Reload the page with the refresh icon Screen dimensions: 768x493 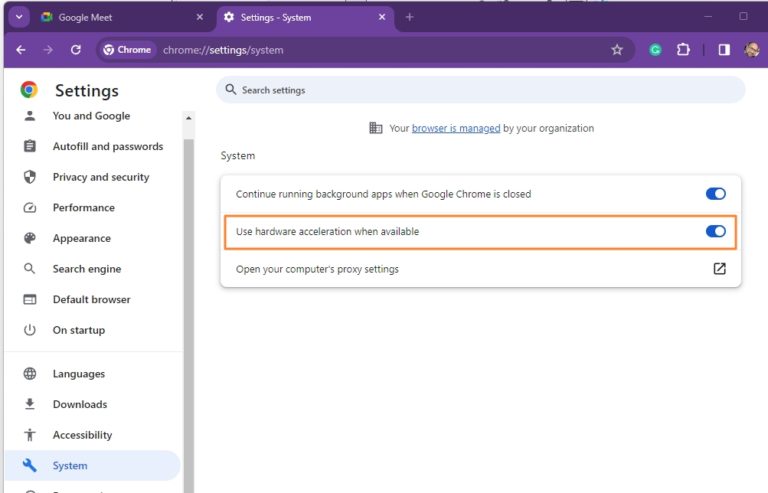(75, 50)
